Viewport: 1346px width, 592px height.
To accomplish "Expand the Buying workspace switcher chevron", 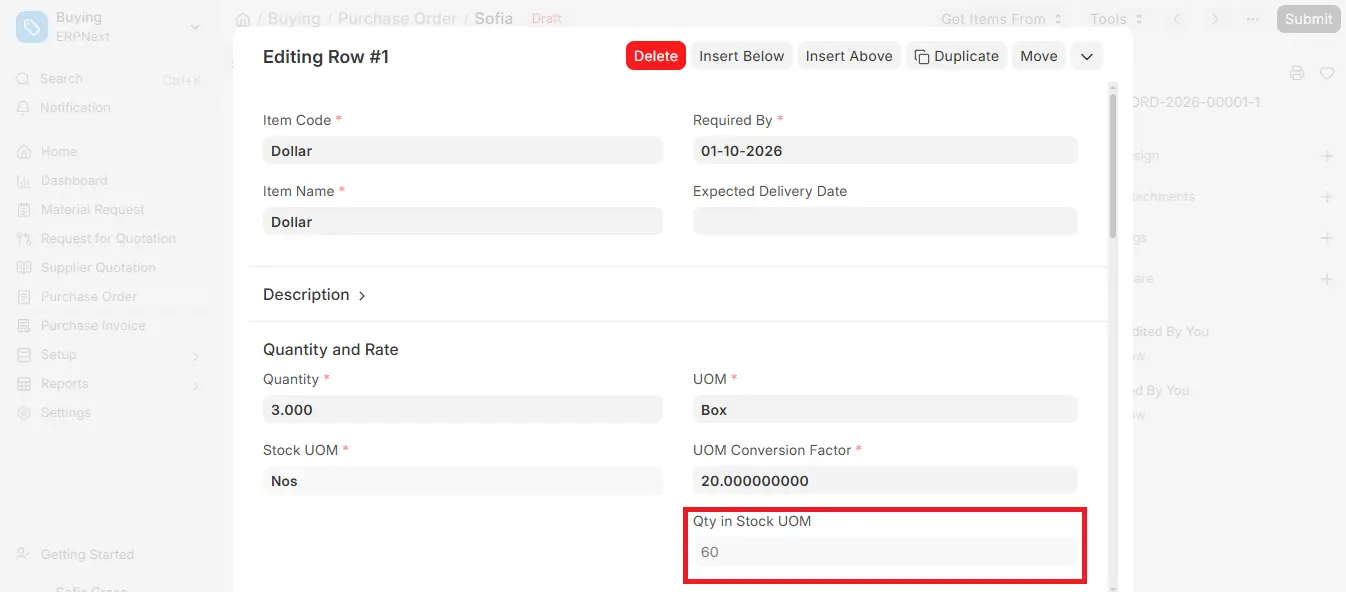I will coord(194,27).
